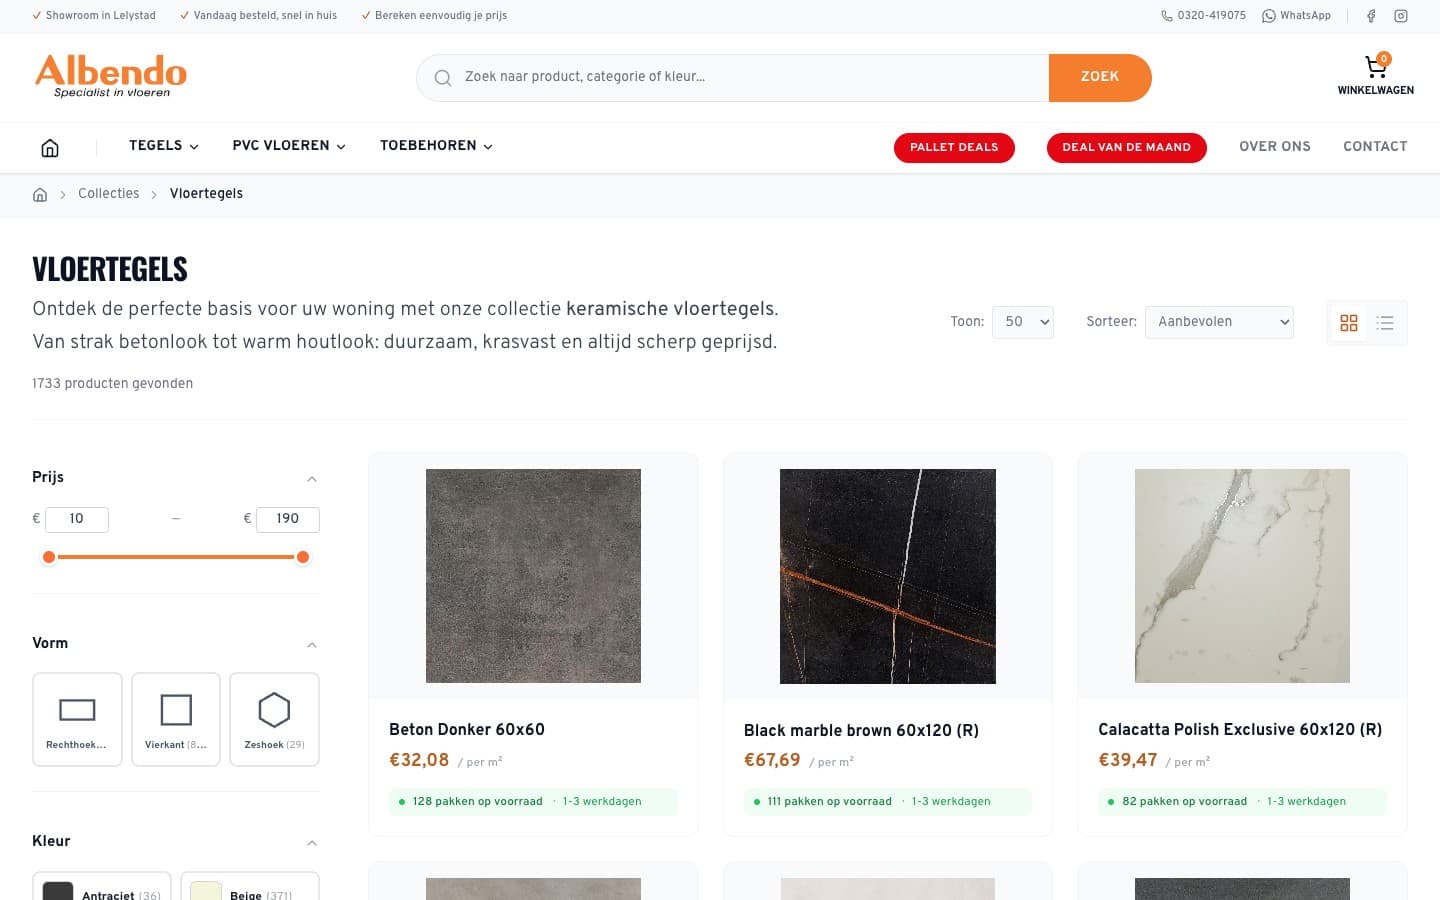This screenshot has width=1440, height=900.
Task: Open the shopping cart via Winkelwagen icon
Action: pos(1375,66)
